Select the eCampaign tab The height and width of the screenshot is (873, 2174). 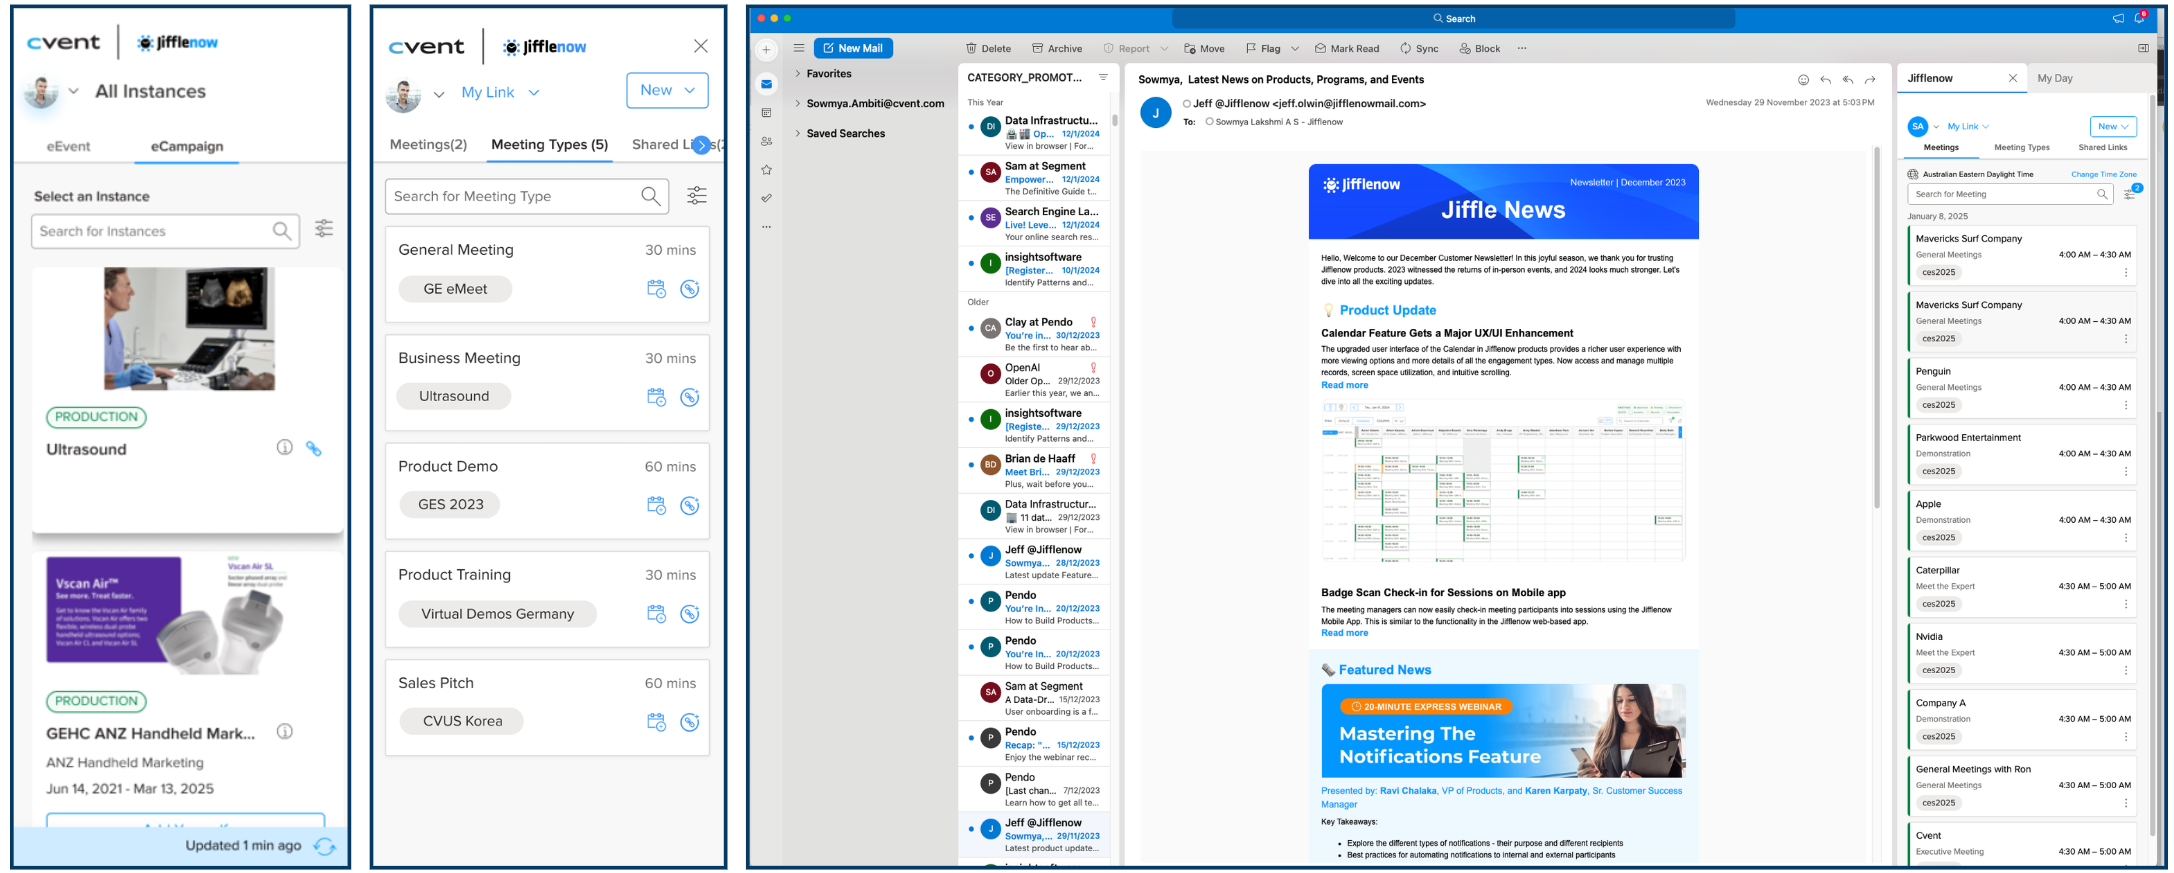click(x=187, y=146)
